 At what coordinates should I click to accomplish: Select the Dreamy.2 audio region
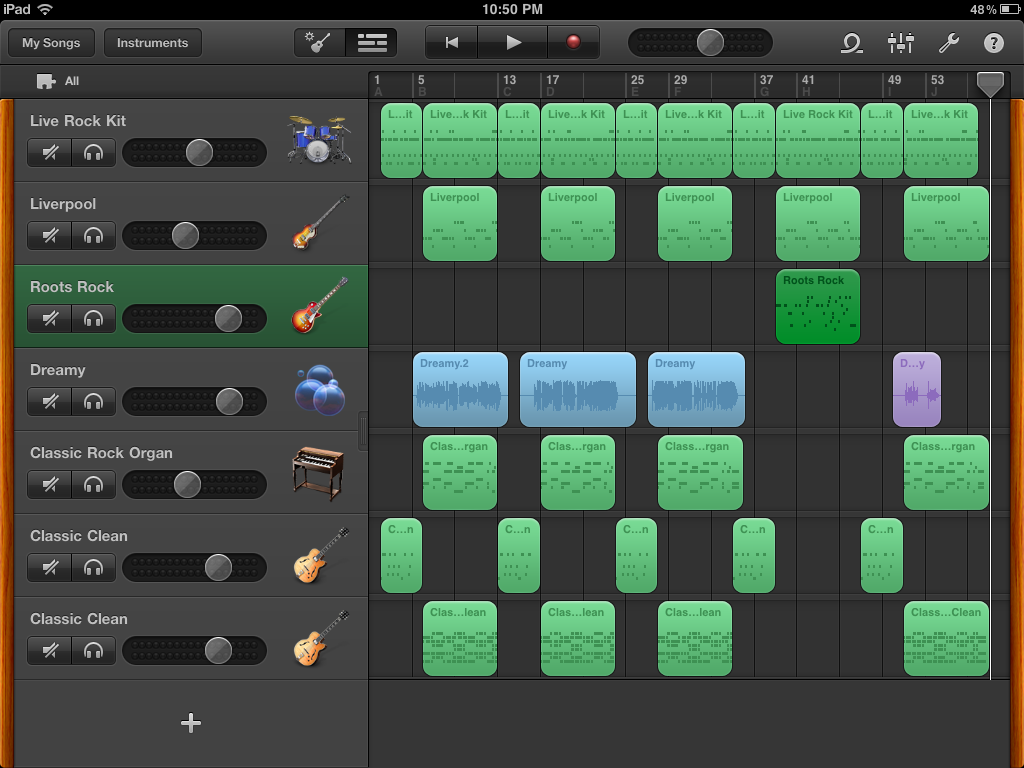click(460, 389)
